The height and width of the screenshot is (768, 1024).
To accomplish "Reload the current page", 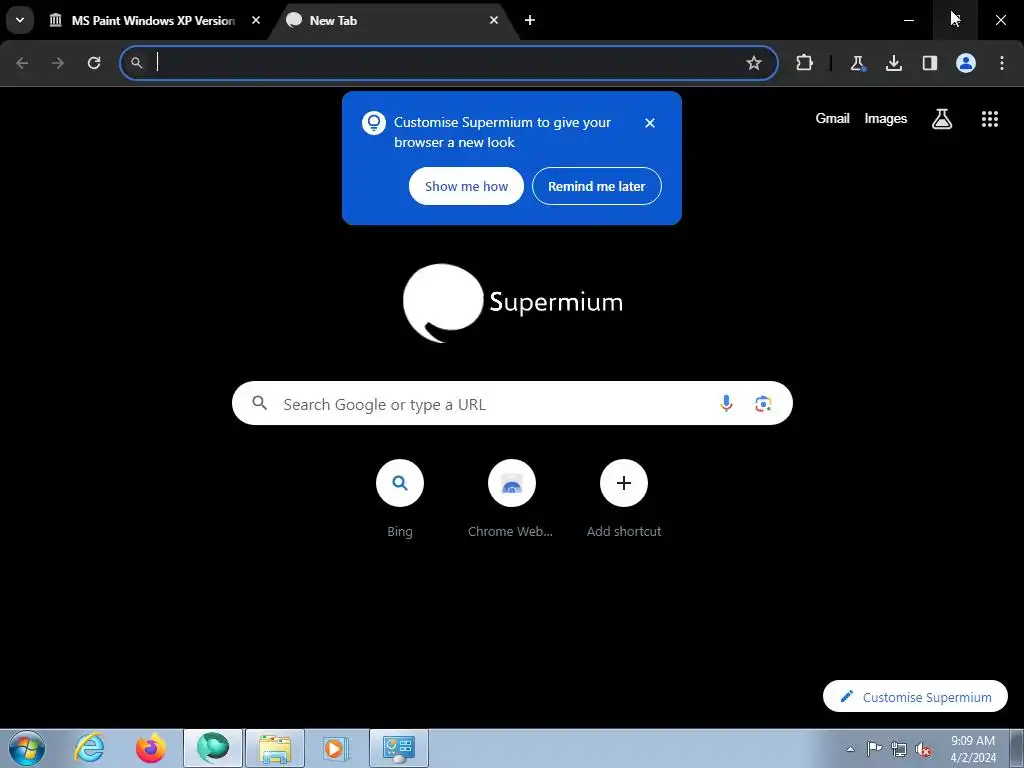I will (x=94, y=63).
